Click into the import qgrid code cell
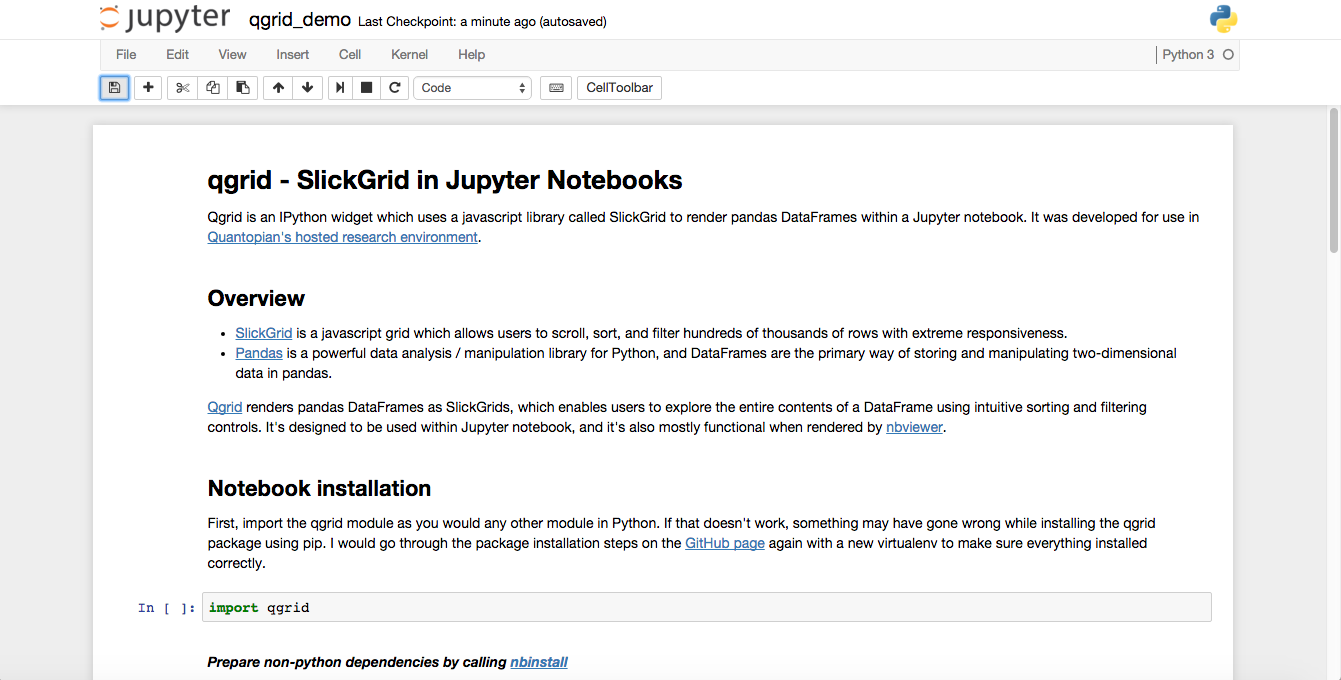Screen dimensions: 1341x680 point(707,607)
